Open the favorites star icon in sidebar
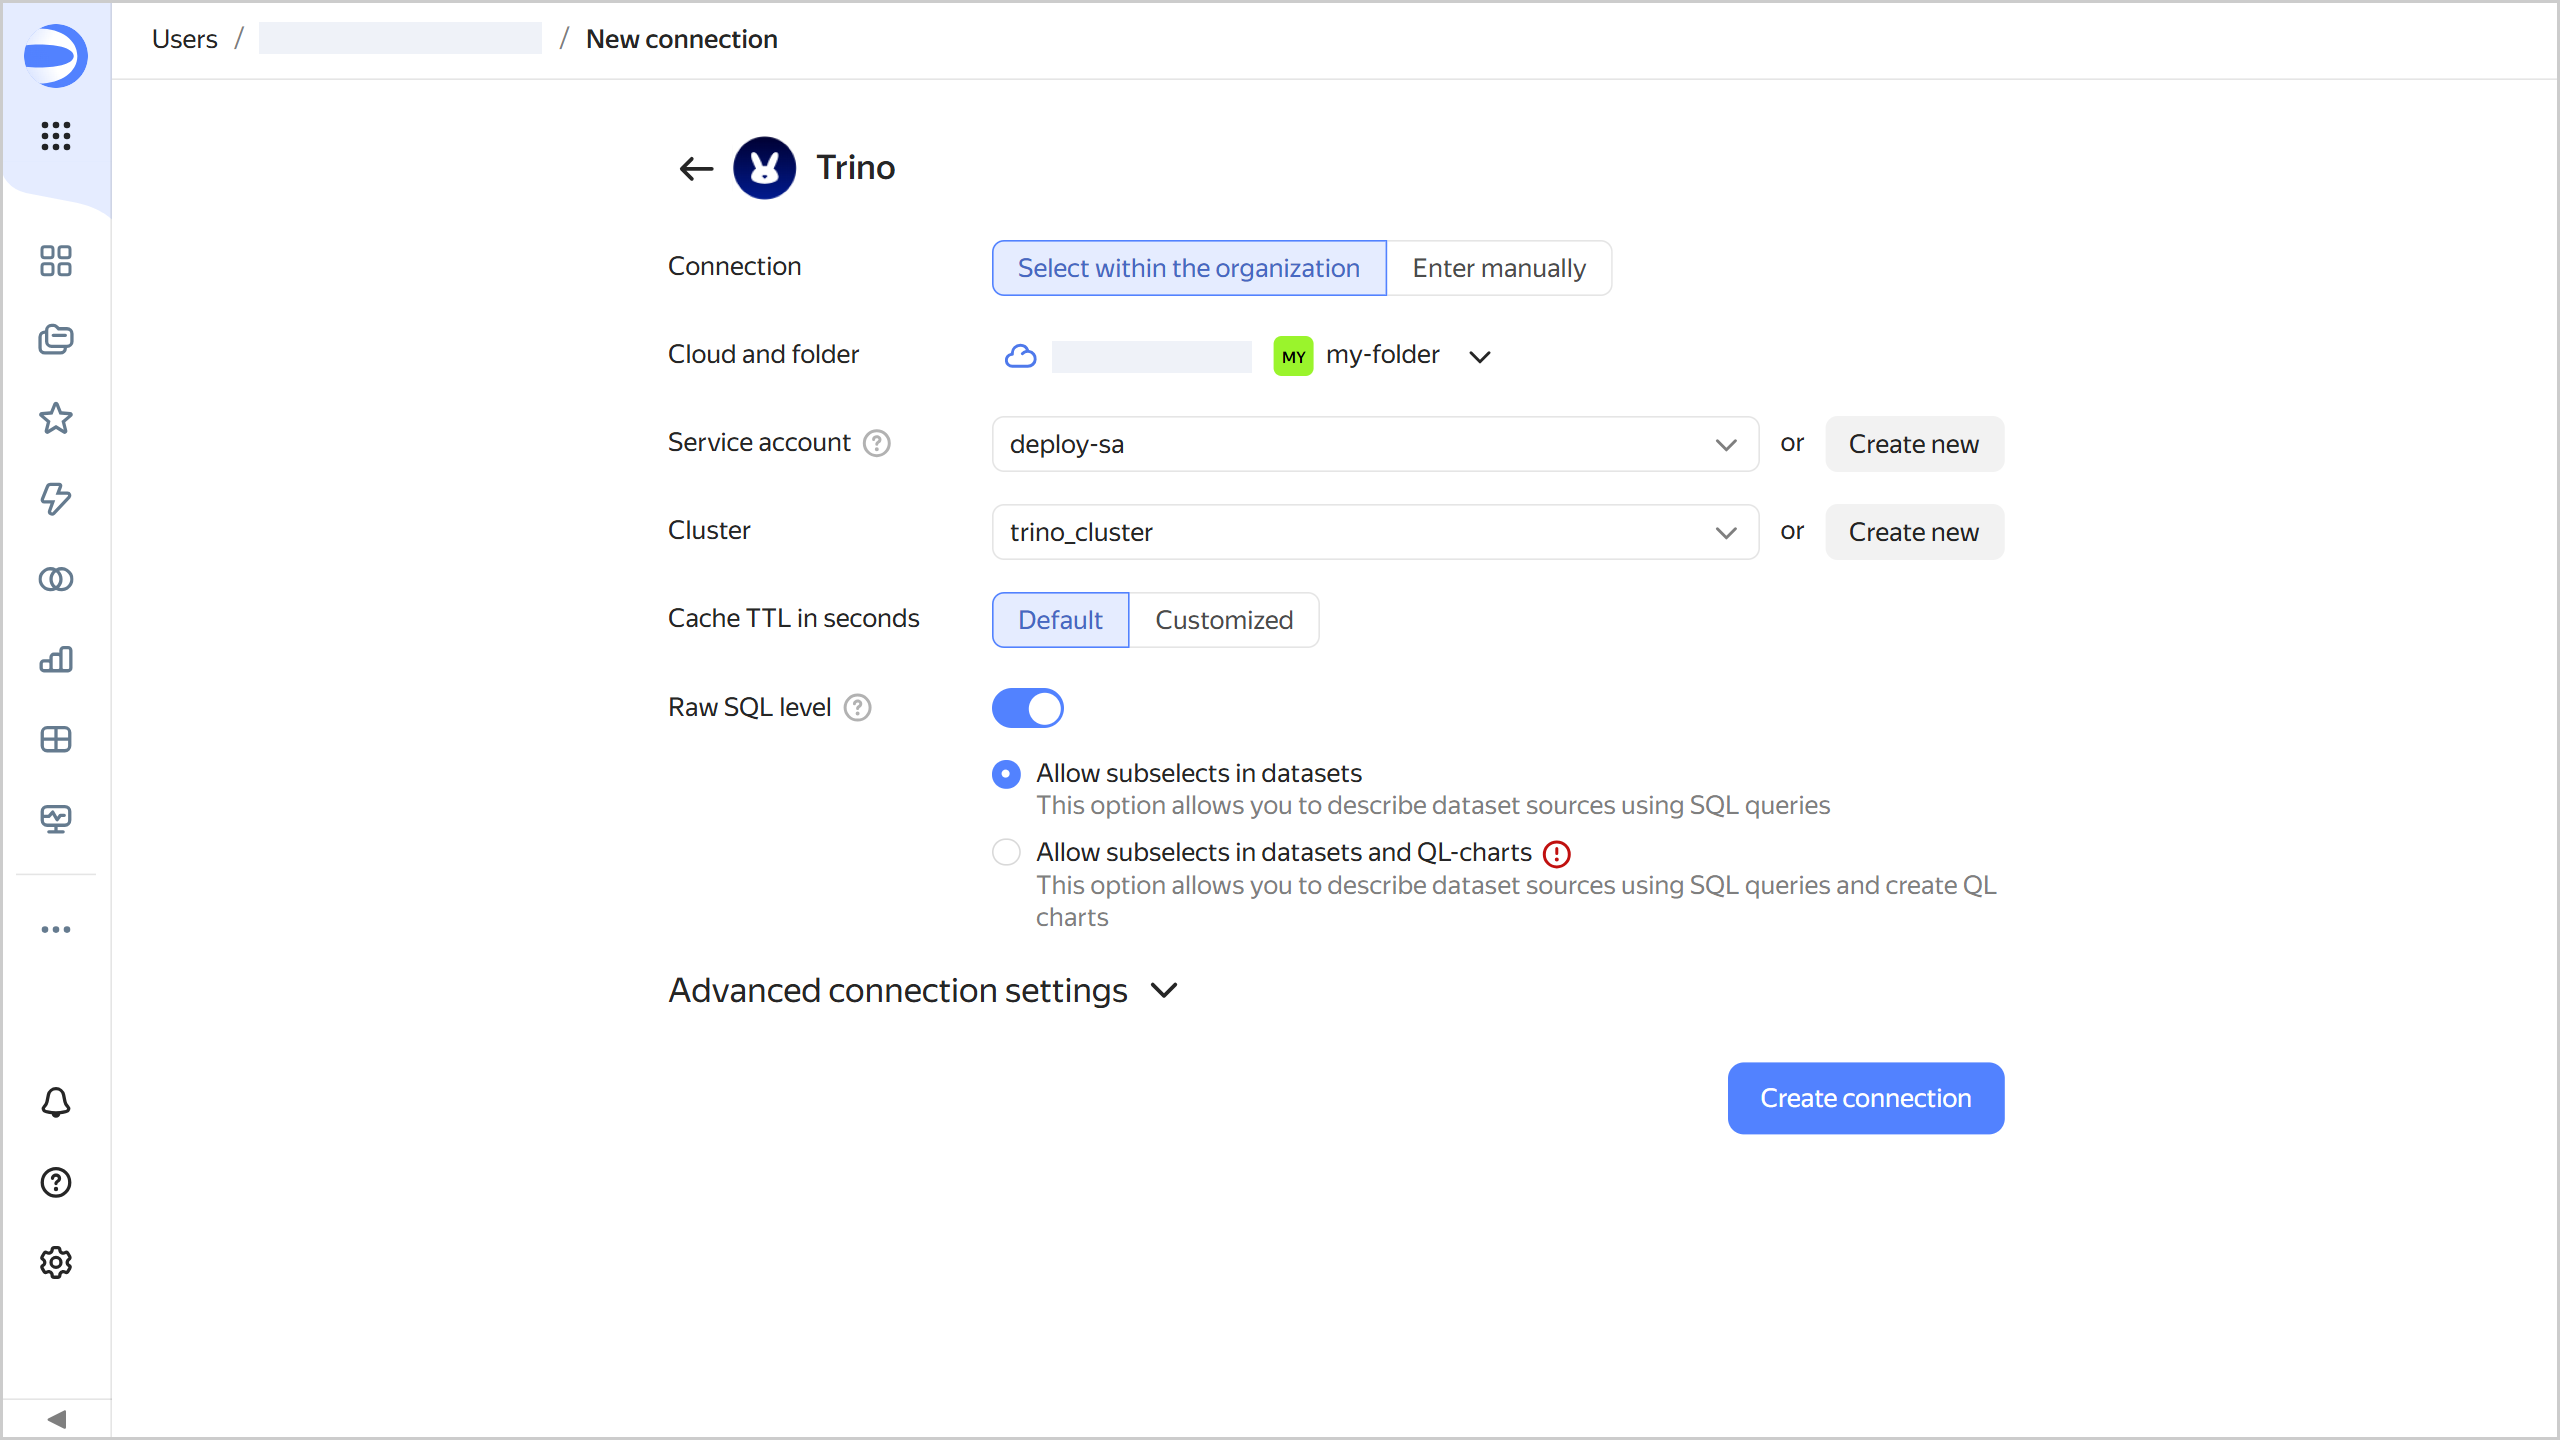The image size is (2560, 1440). pos(56,418)
